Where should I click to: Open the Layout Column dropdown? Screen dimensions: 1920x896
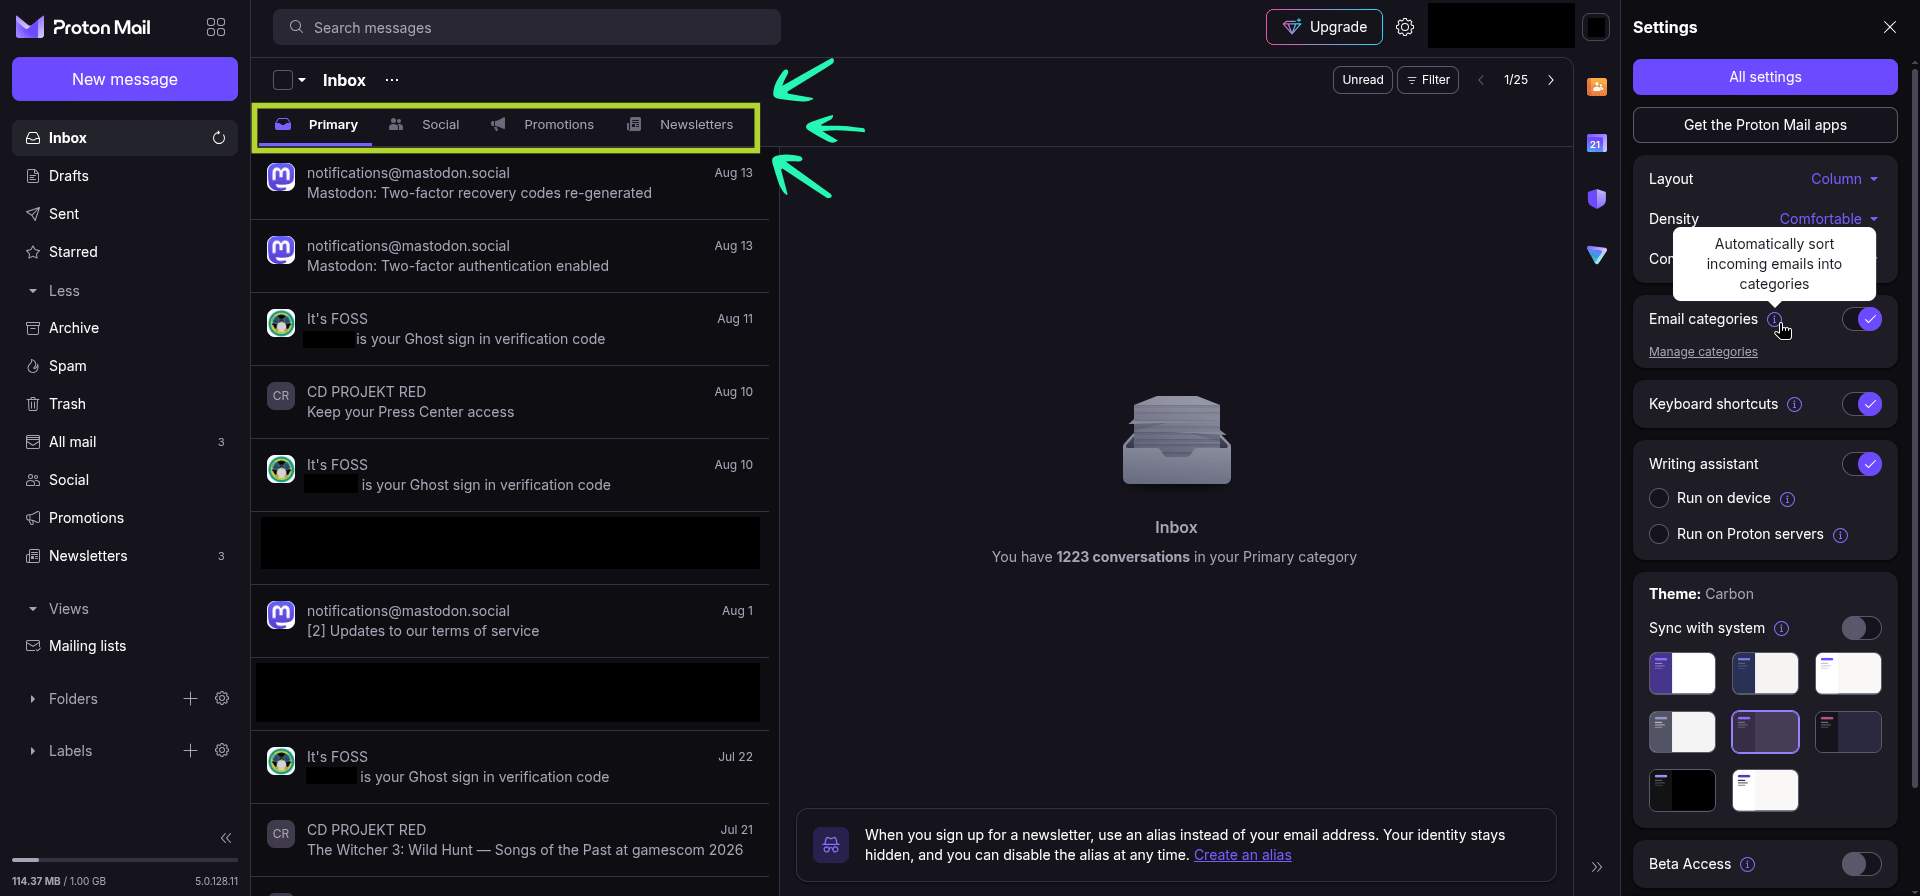point(1844,179)
